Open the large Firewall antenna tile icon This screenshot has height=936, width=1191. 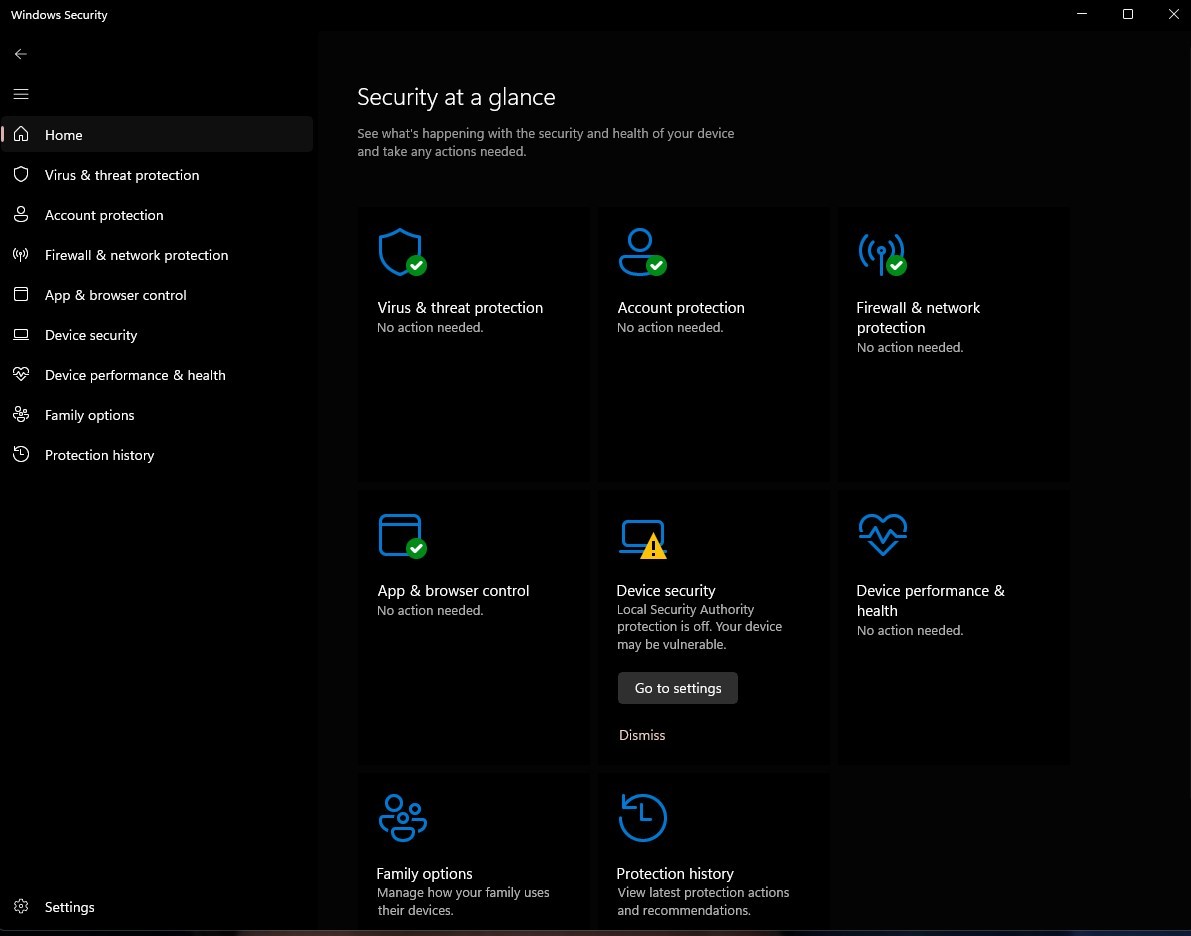click(882, 255)
